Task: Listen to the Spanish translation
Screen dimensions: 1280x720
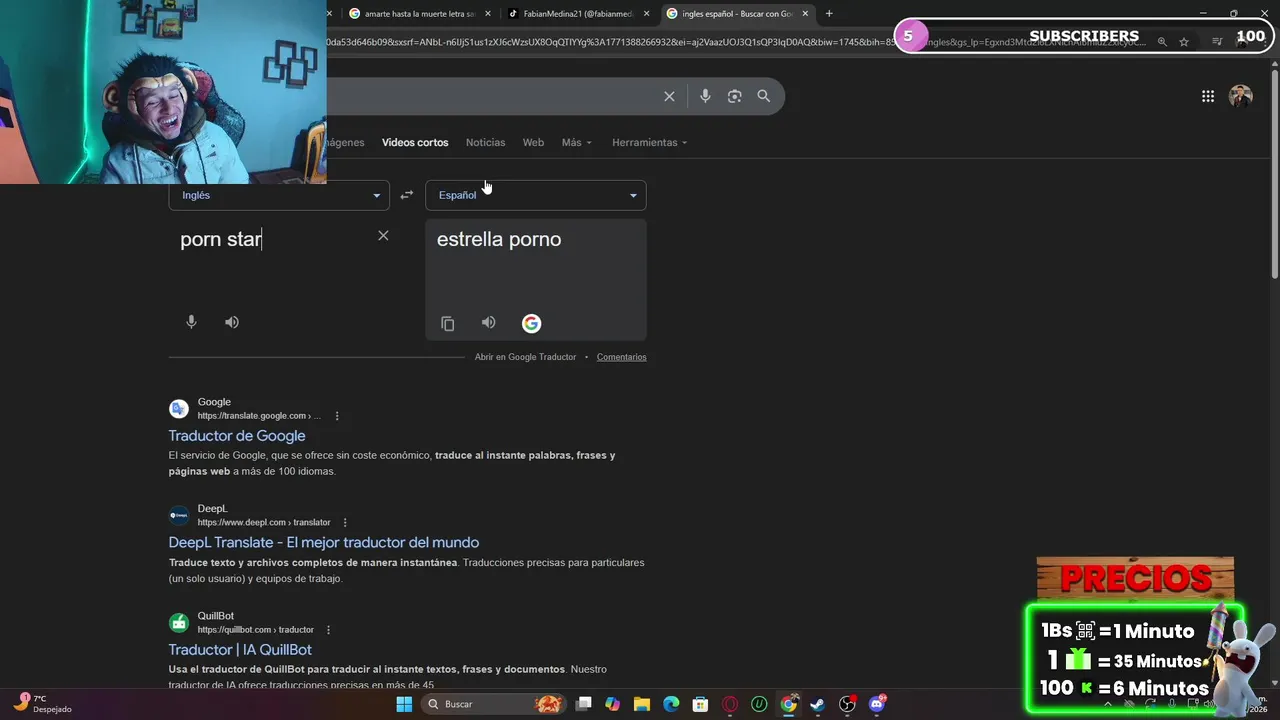Action: (488, 322)
